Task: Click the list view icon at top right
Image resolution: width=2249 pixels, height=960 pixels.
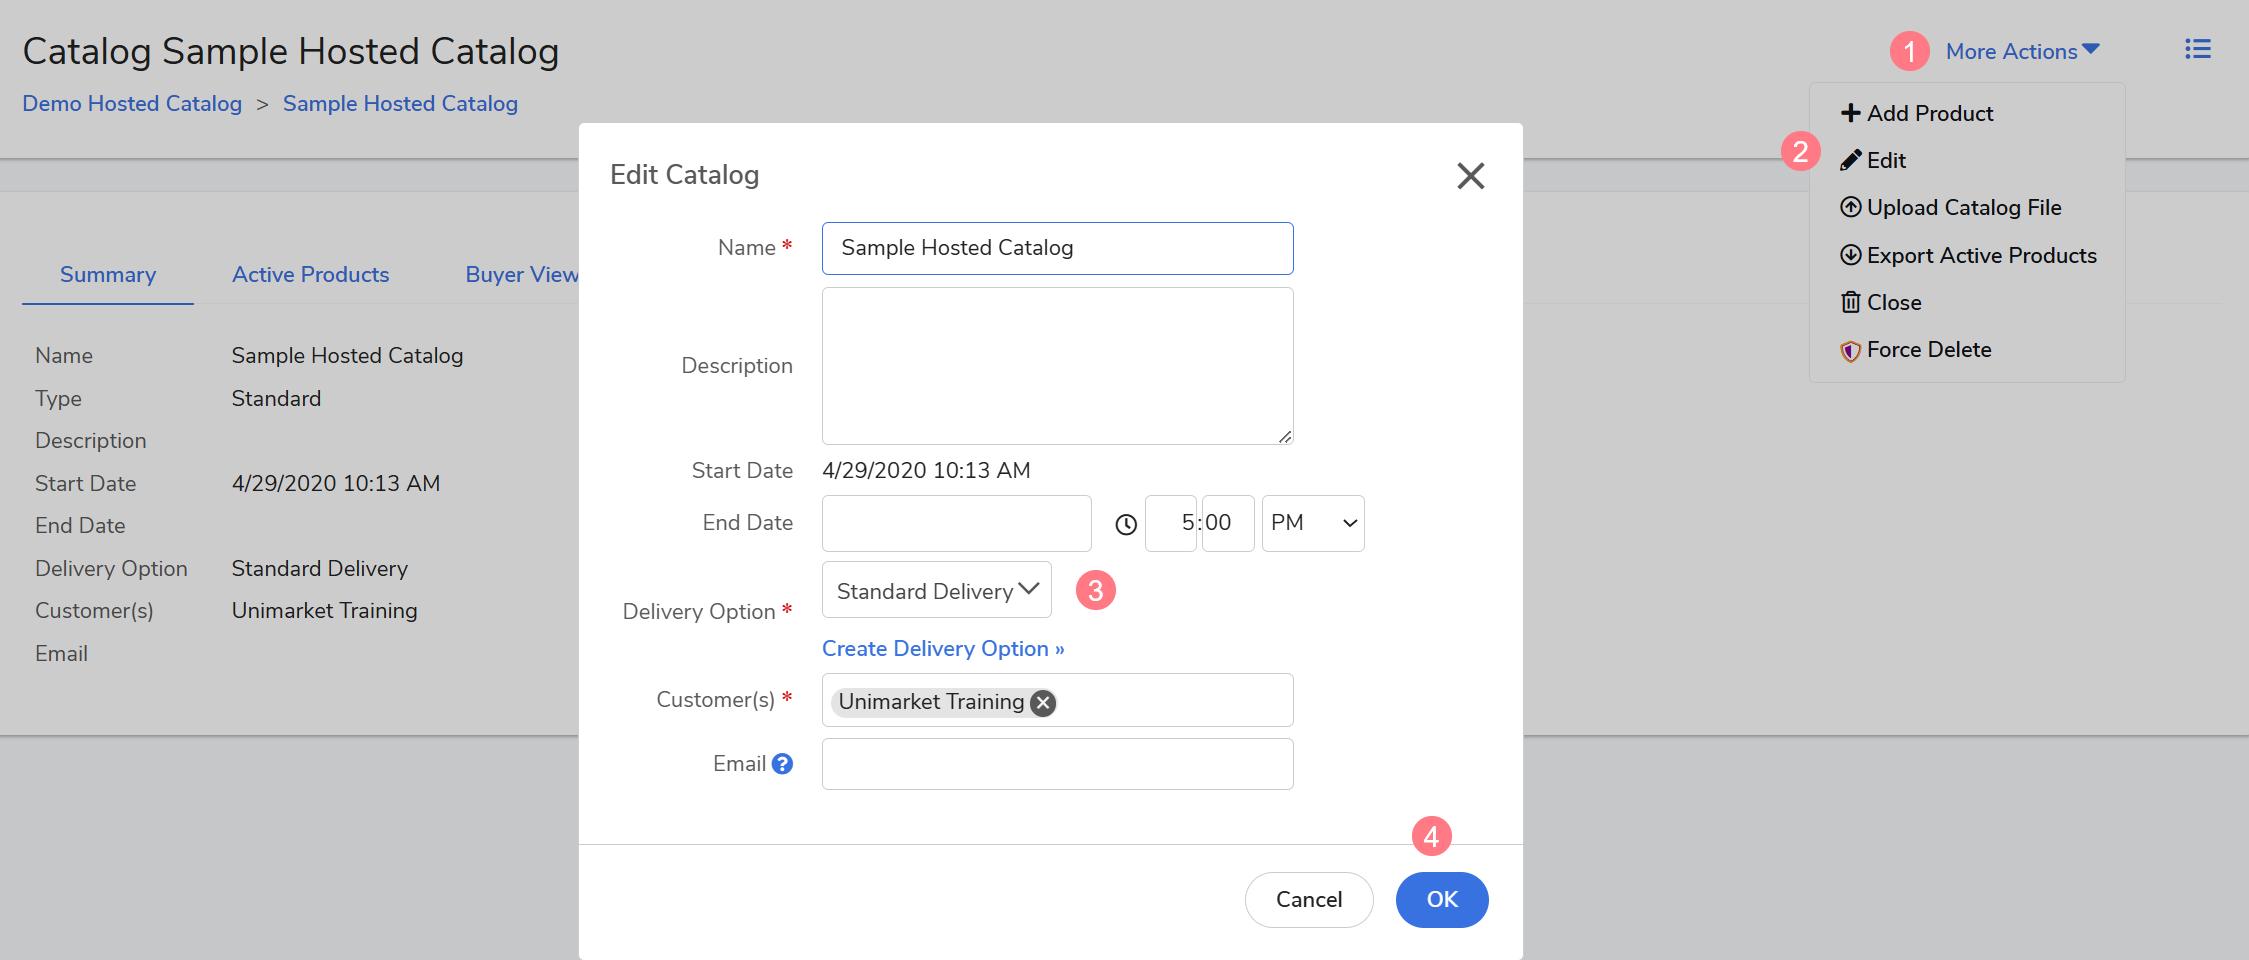Action: [x=2197, y=50]
